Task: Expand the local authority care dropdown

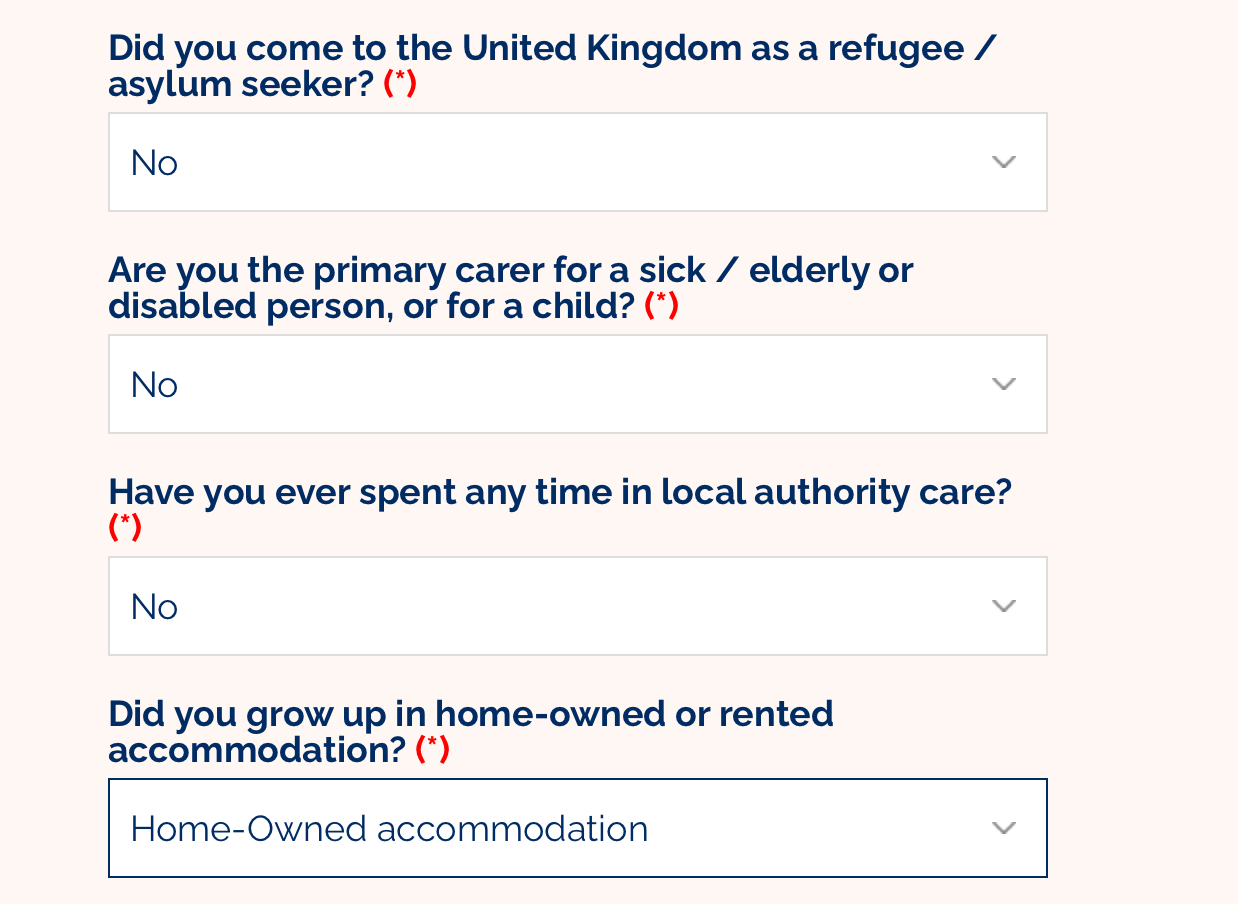Action: pos(577,606)
